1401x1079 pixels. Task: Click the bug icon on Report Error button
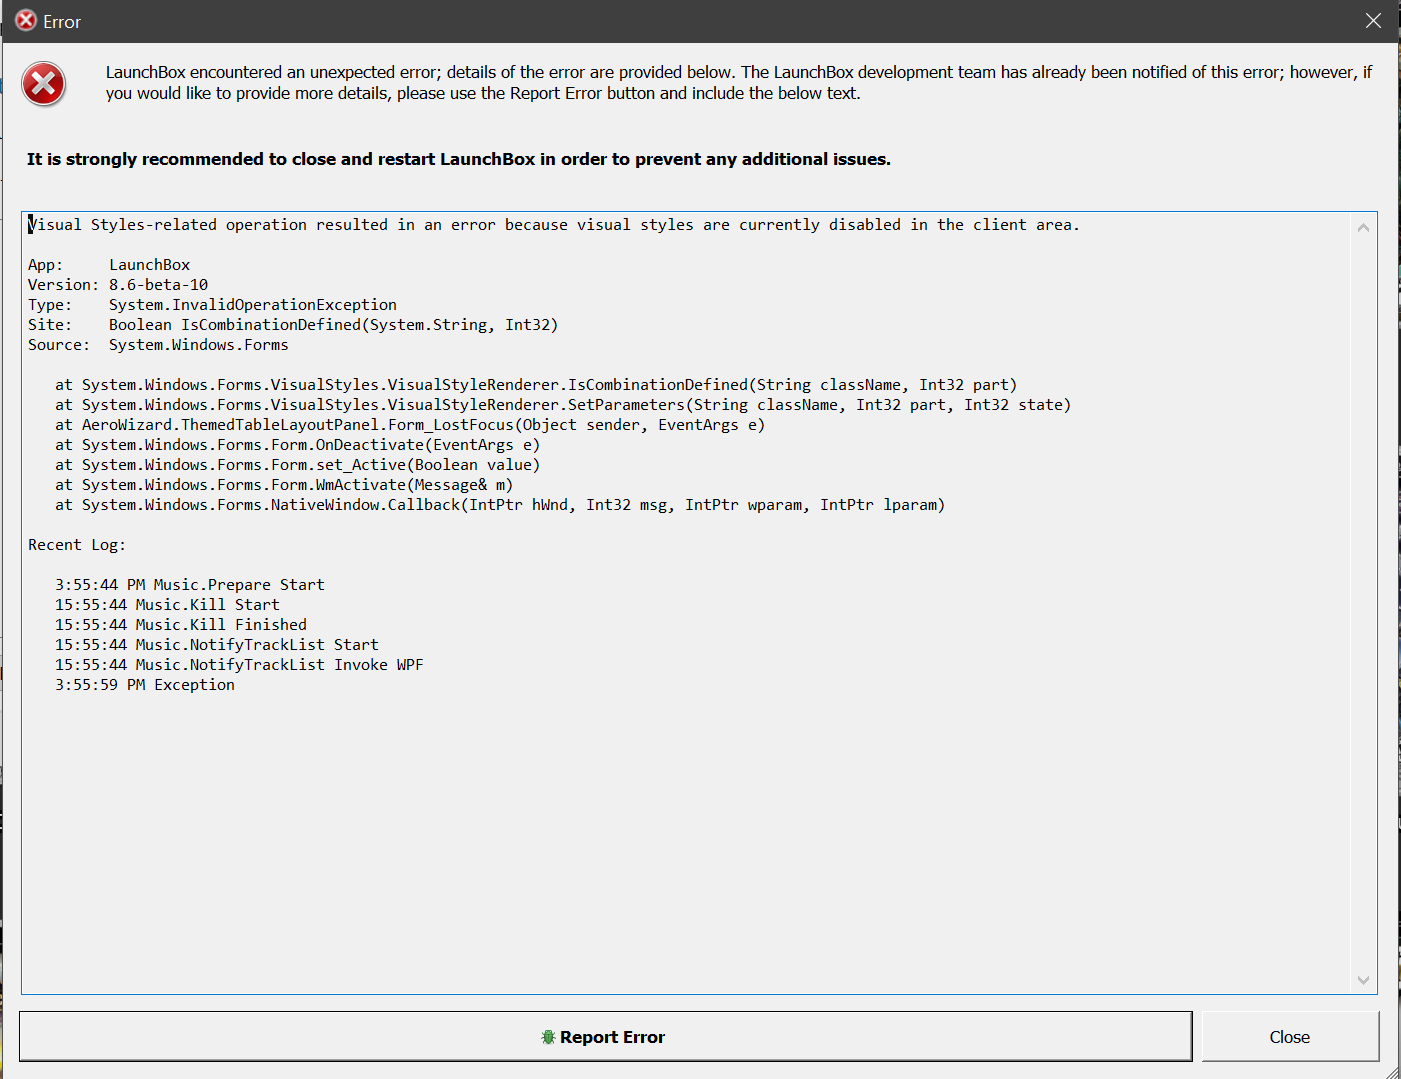click(548, 1037)
